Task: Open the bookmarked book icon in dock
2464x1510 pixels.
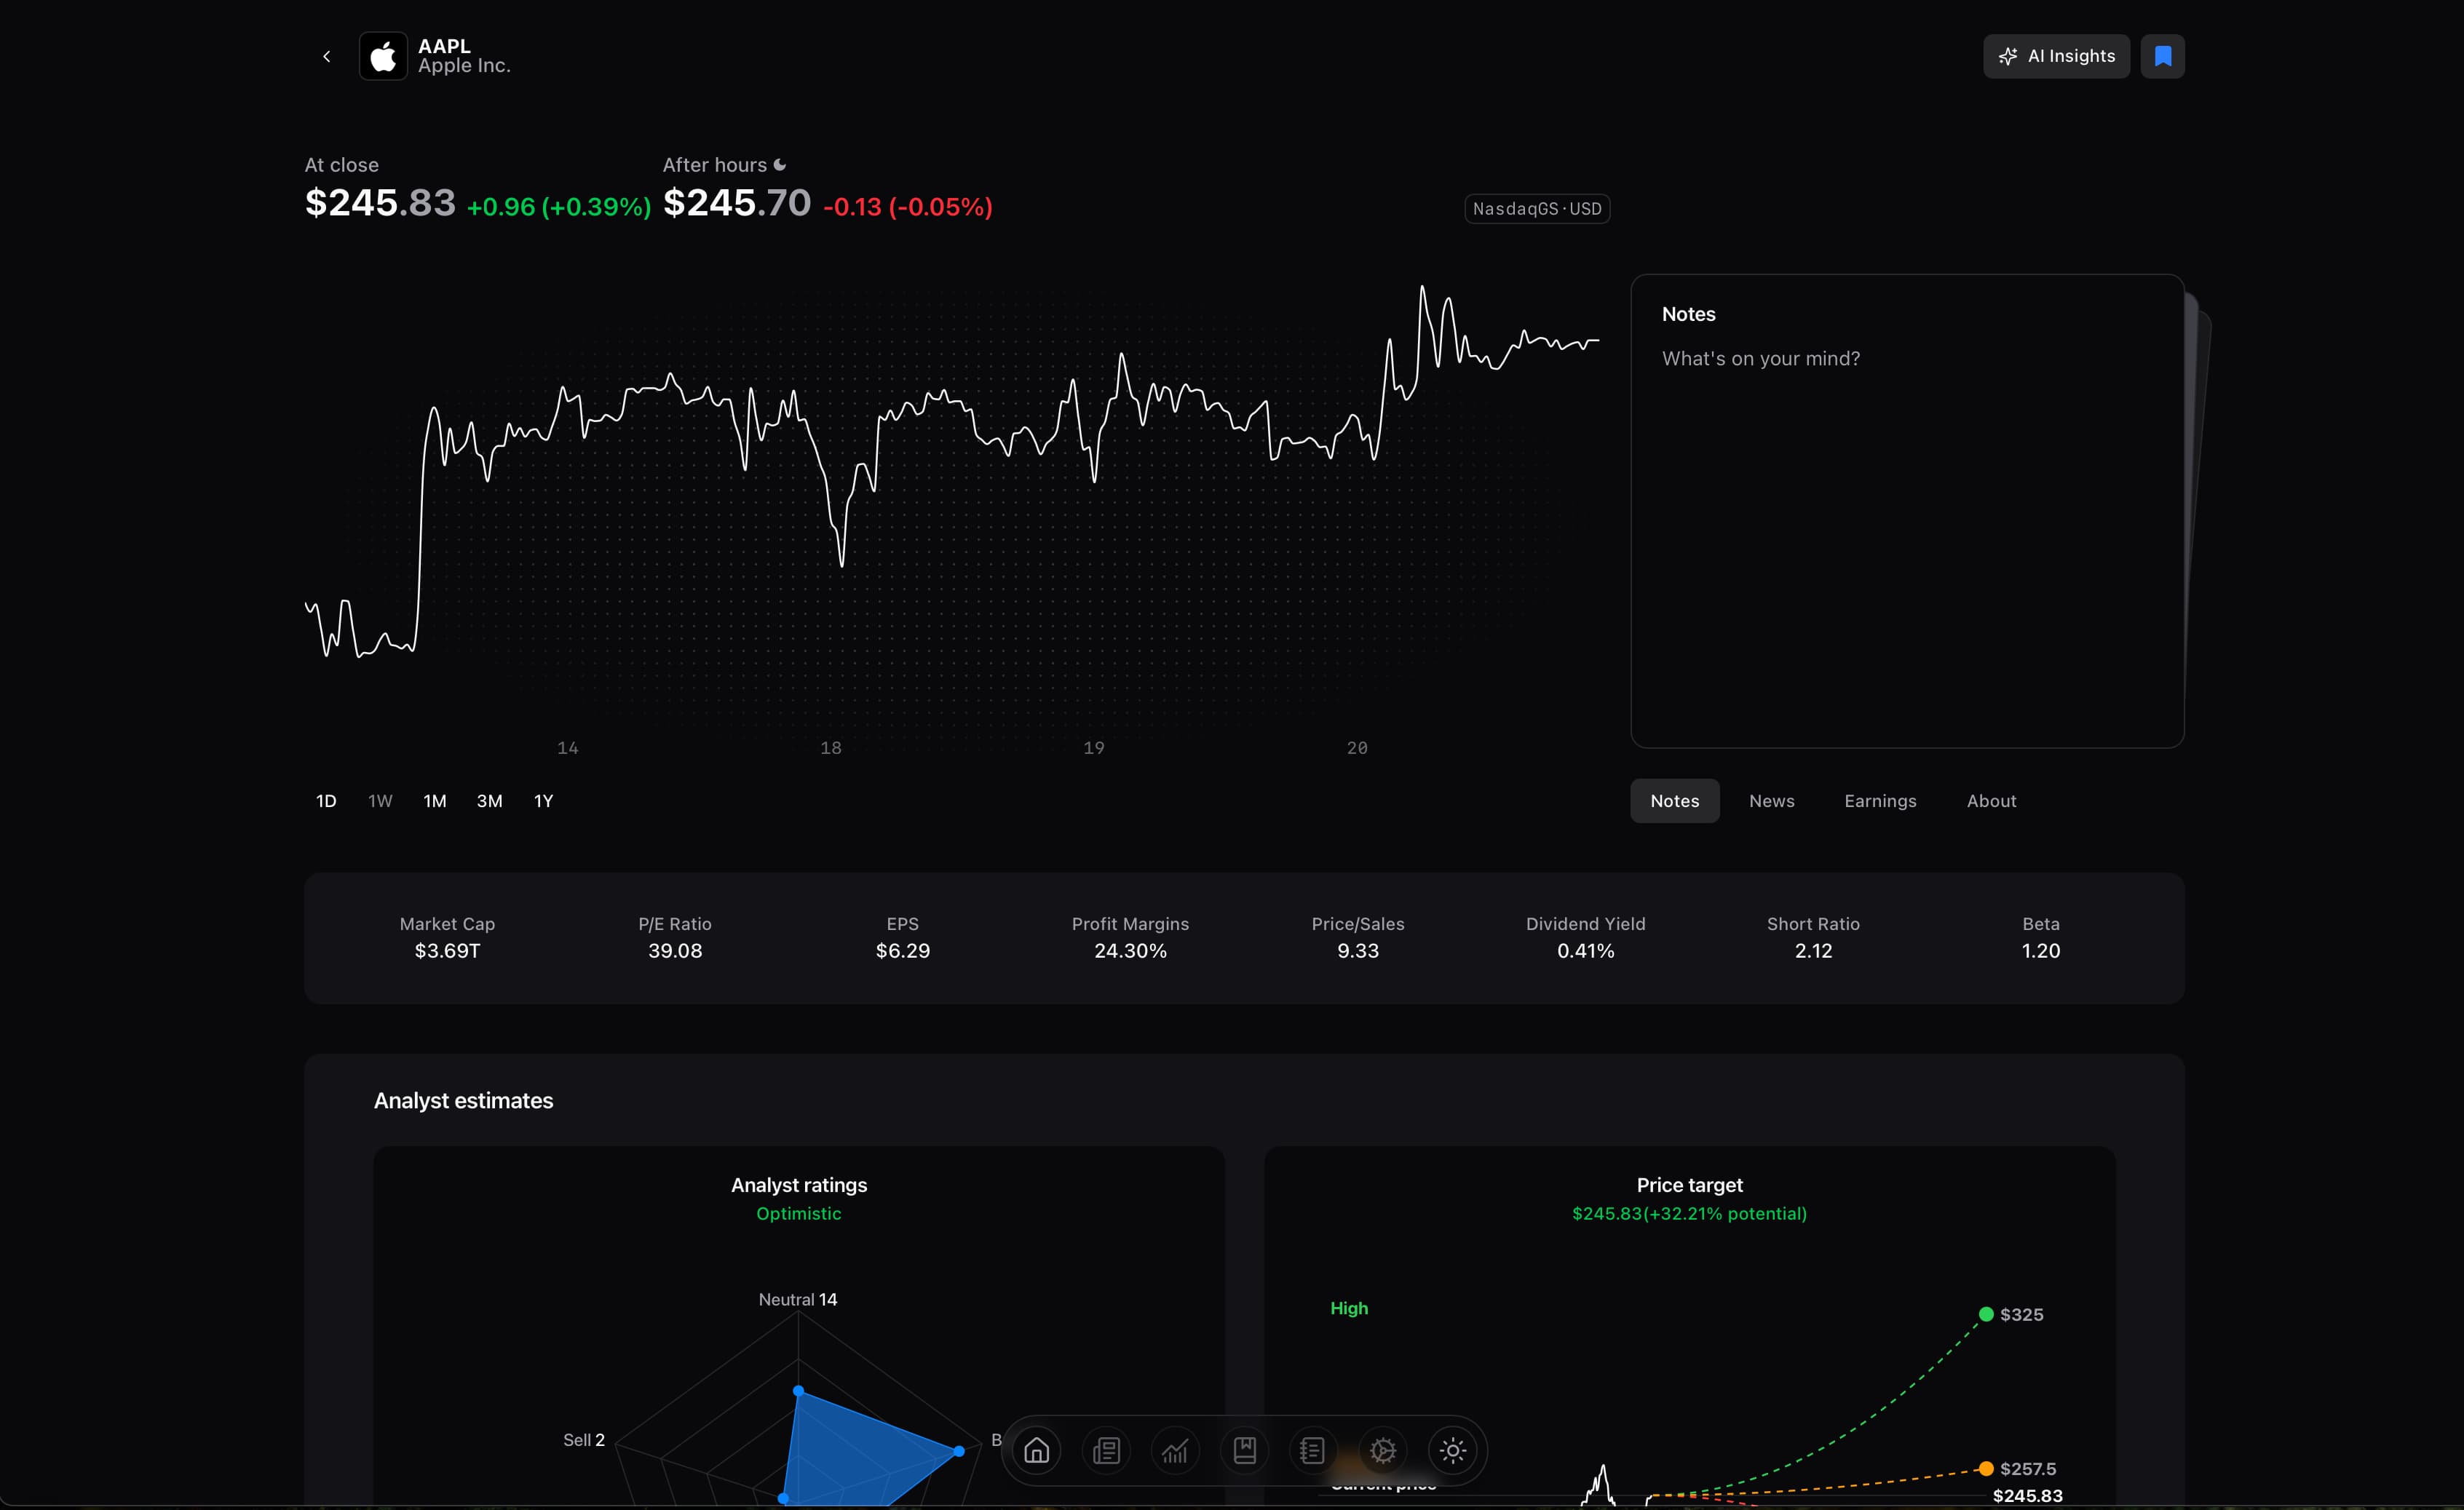Action: point(1245,1450)
